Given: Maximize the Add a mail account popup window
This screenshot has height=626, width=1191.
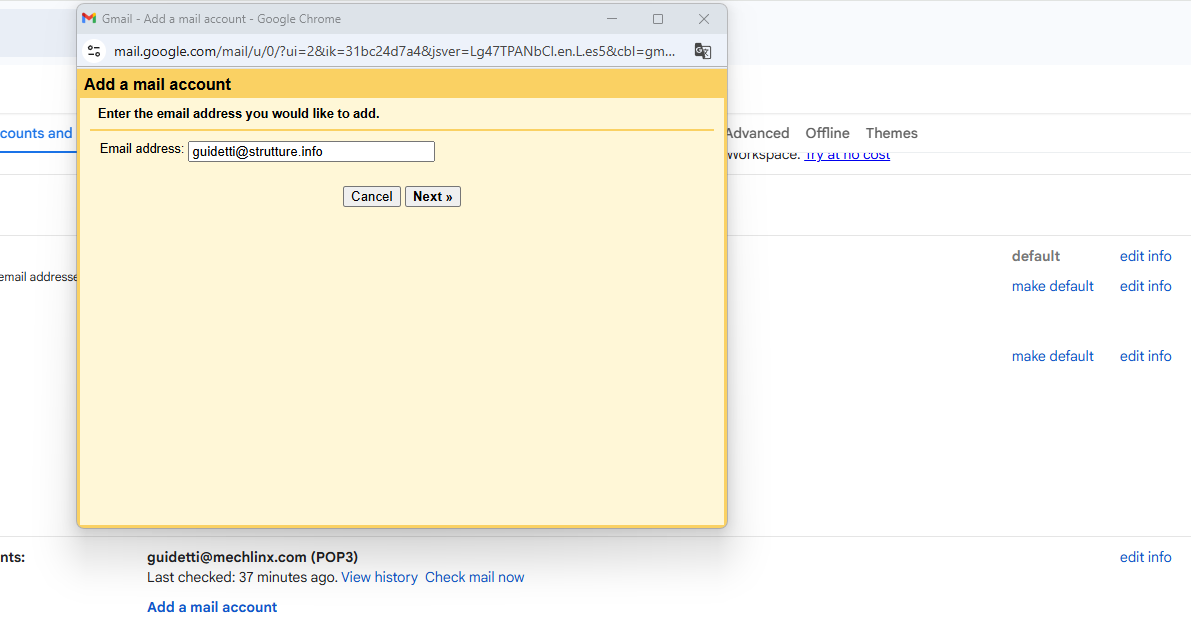Looking at the screenshot, I should pyautogui.click(x=658, y=19).
